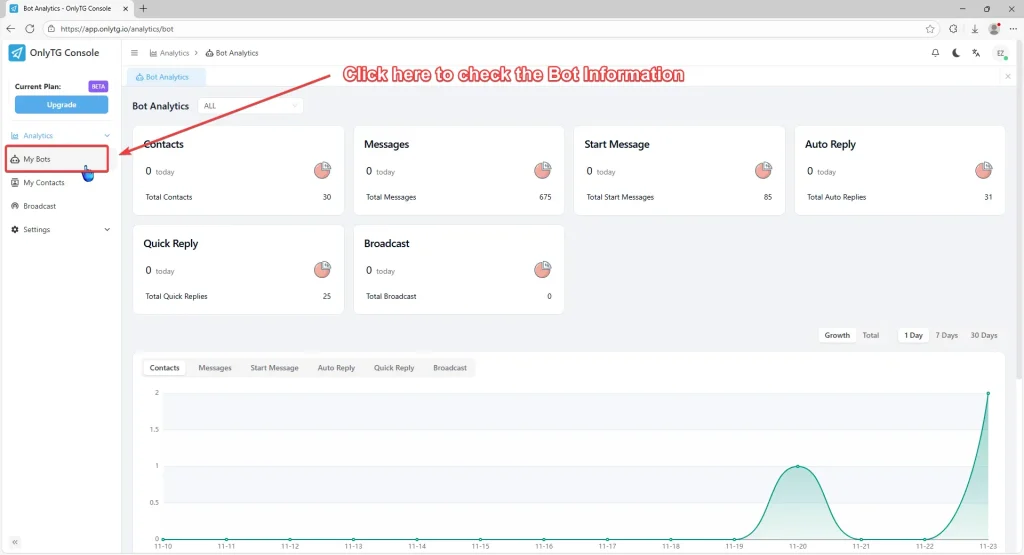
Task: Show the Start Message chart tab
Action: tap(274, 368)
